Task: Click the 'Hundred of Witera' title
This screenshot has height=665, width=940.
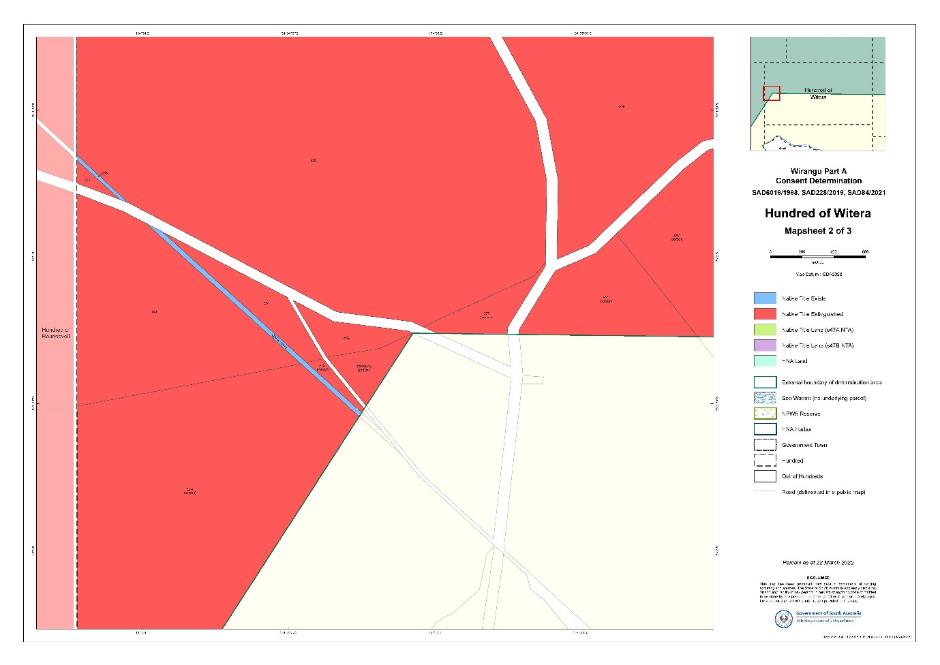Action: [x=818, y=213]
